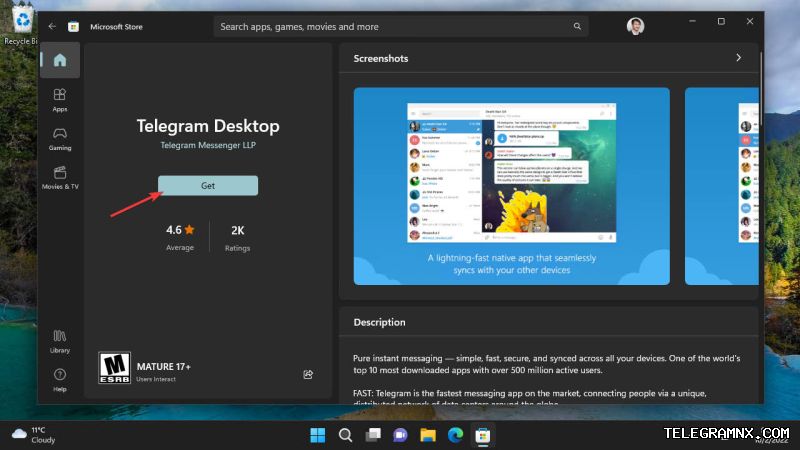Viewport: 800px width, 450px height.
Task: Click the 2K Ratings count
Action: click(x=237, y=238)
